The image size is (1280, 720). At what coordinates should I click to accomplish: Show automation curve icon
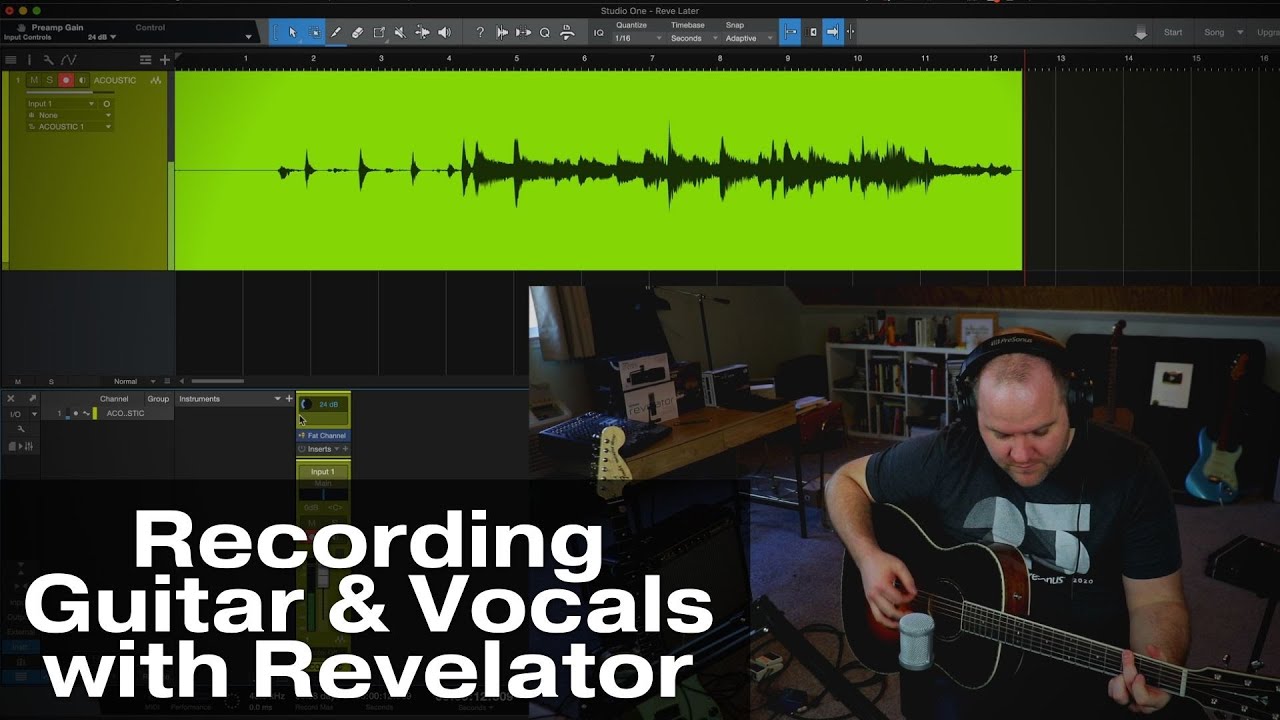click(68, 60)
